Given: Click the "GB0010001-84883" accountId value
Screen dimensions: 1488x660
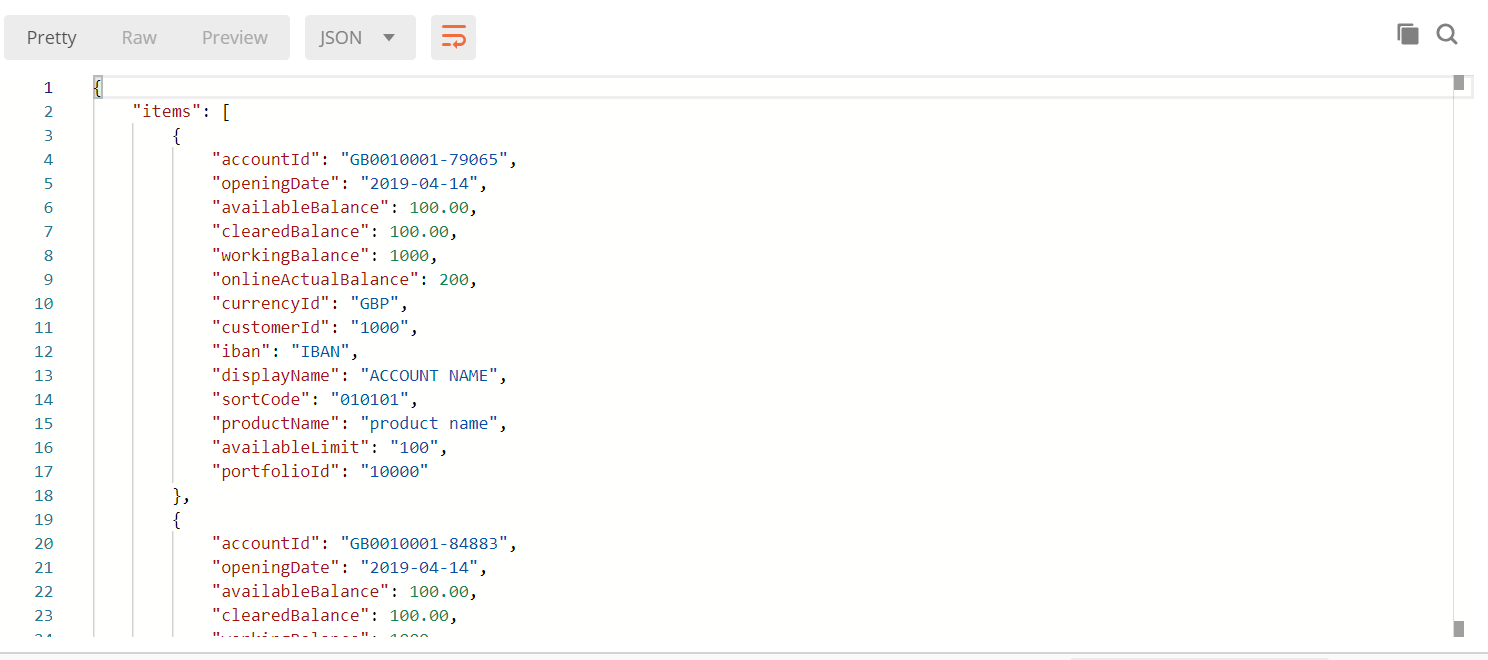Looking at the screenshot, I should click(x=427, y=543).
